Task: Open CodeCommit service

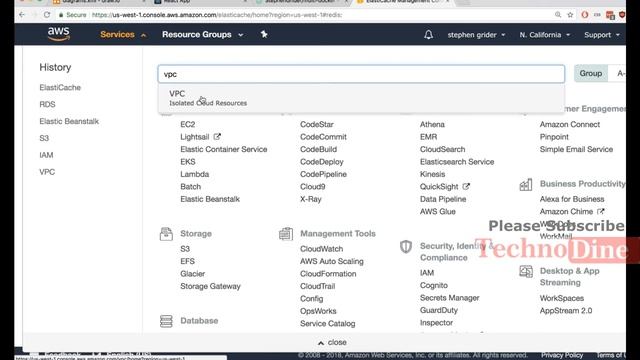Action: click(x=323, y=137)
